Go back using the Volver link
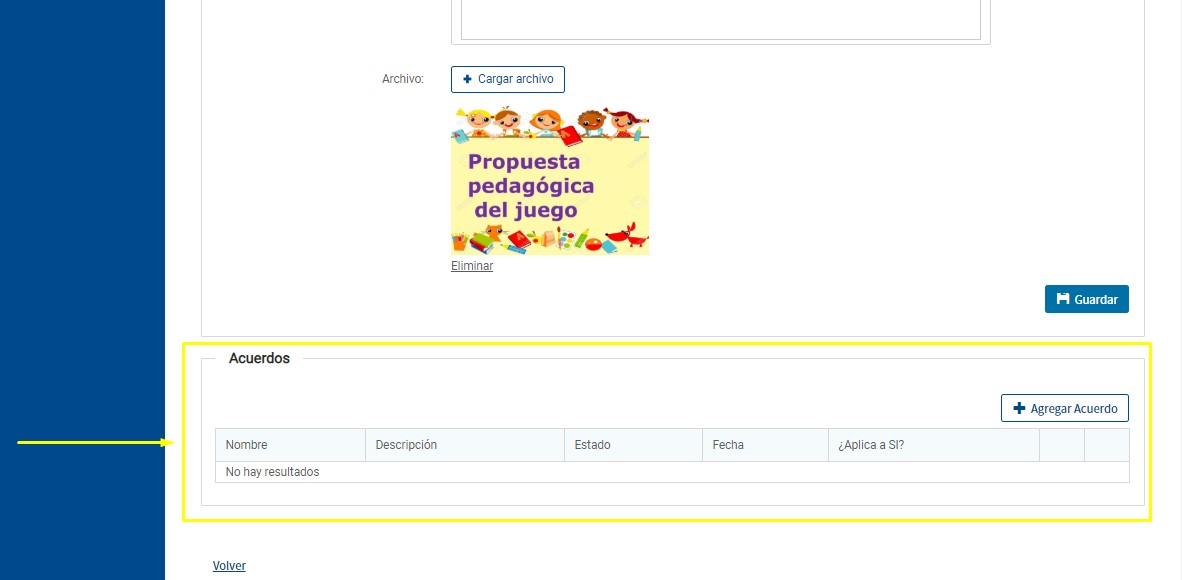Image resolution: width=1182 pixels, height=580 pixels. (x=229, y=566)
